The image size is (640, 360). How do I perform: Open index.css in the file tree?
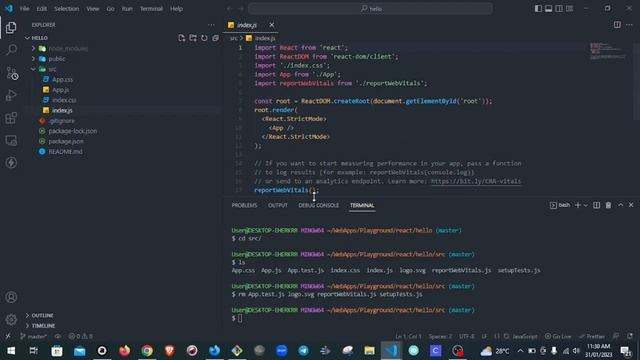64,100
